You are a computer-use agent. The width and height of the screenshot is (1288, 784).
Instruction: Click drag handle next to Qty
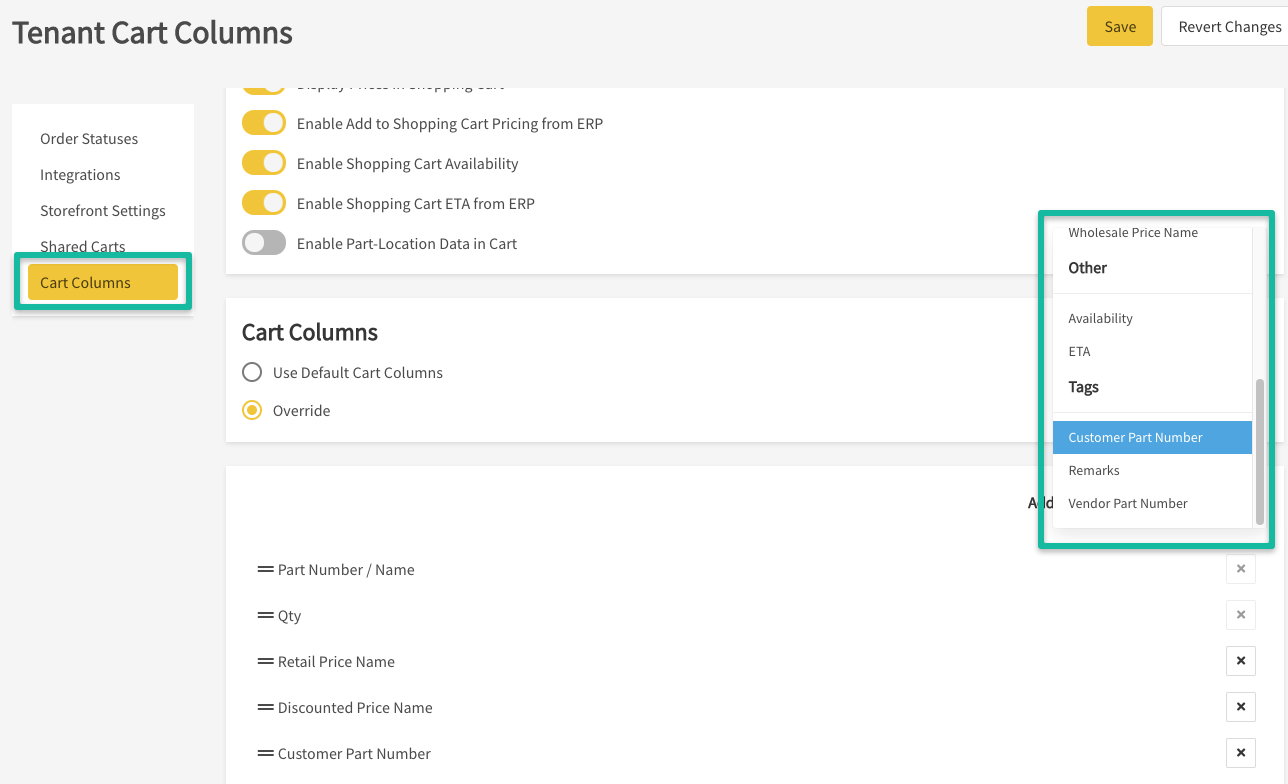pos(265,615)
